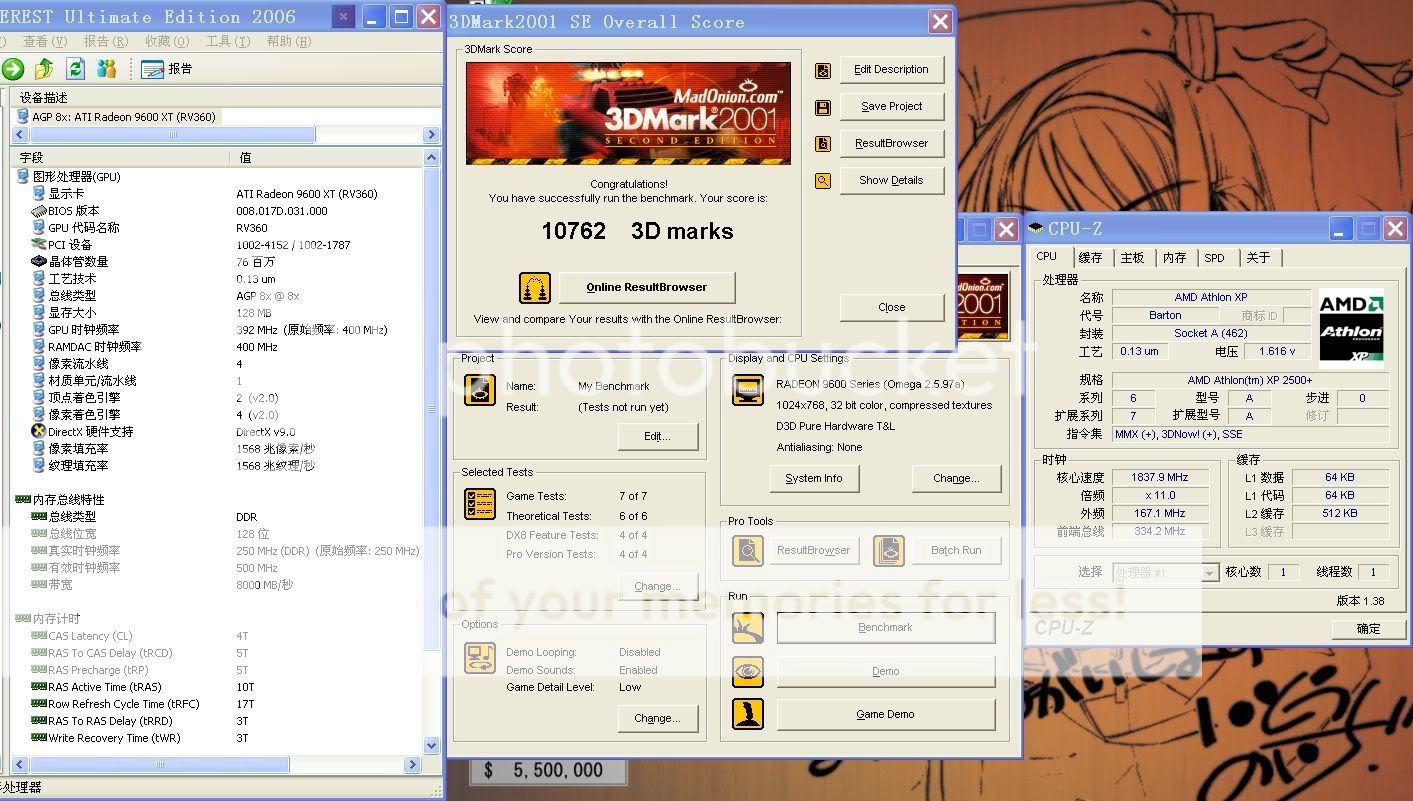Click the Pro Tools ResultBrowser magnifier icon

[x=748, y=551]
